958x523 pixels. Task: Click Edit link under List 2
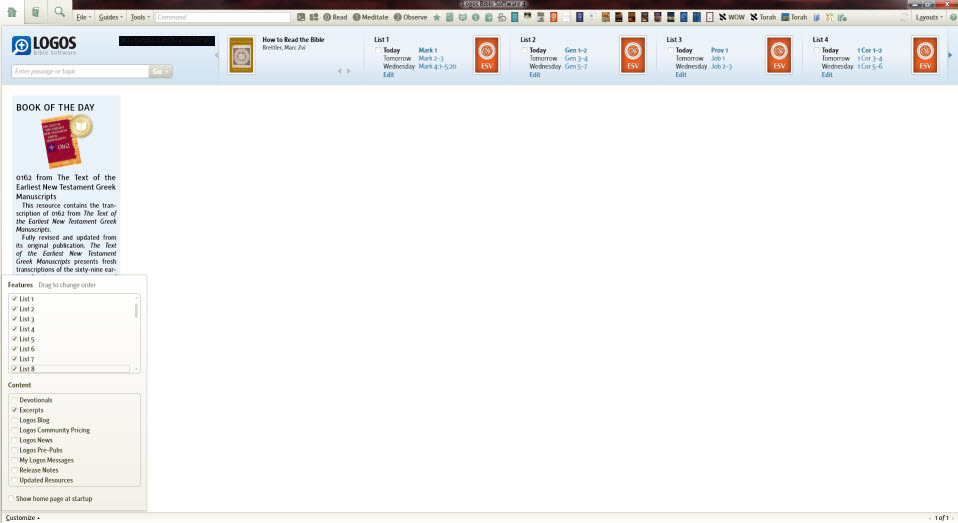coord(535,75)
